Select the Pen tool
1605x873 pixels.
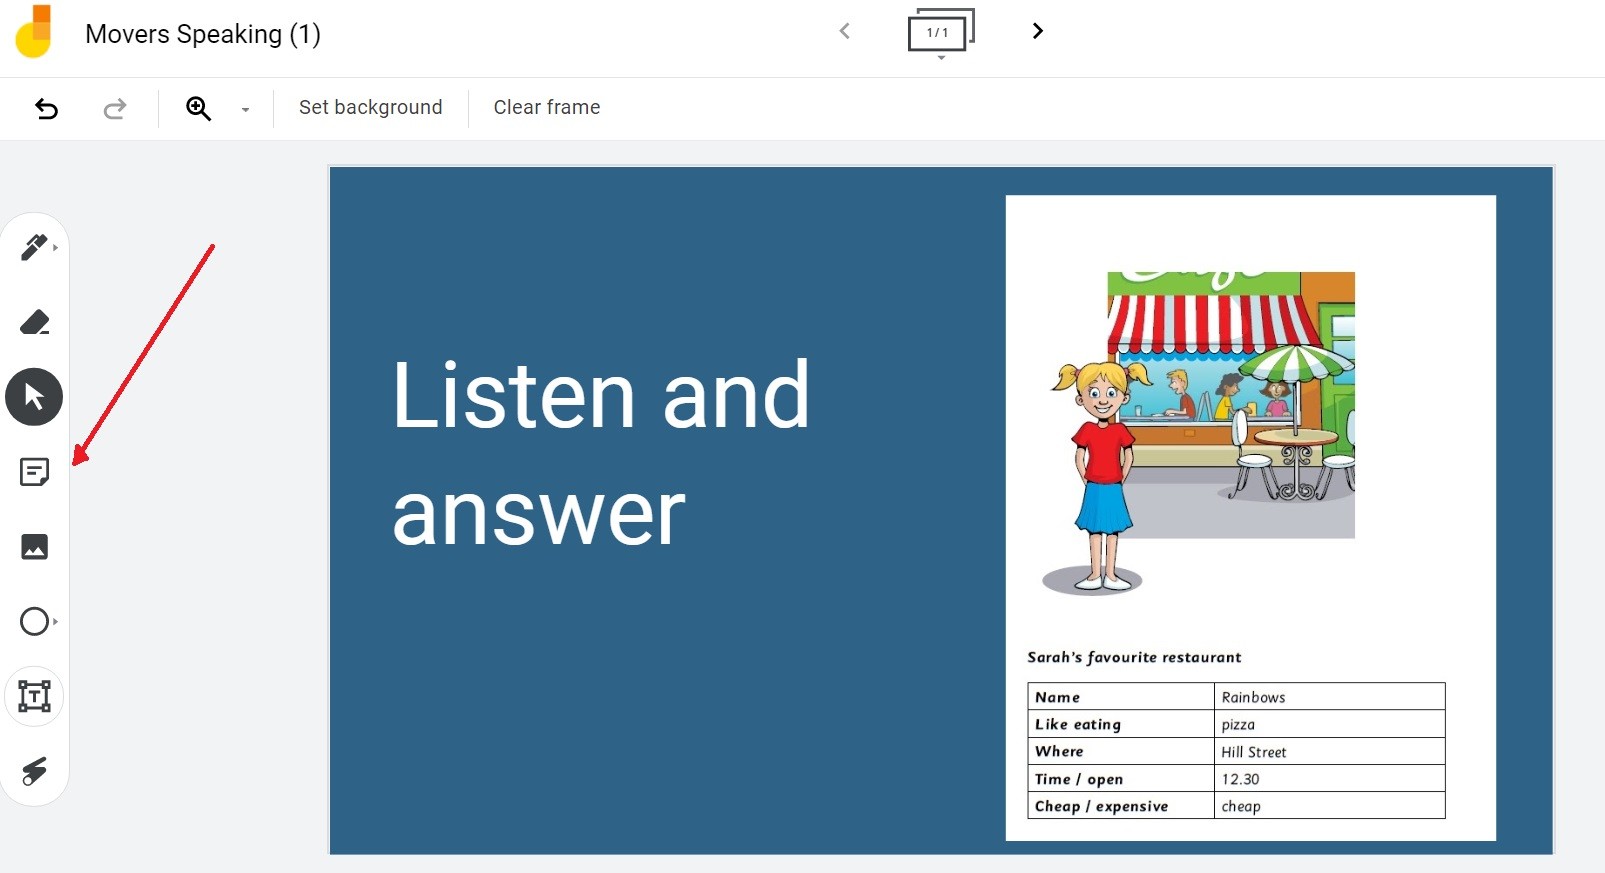coord(35,247)
